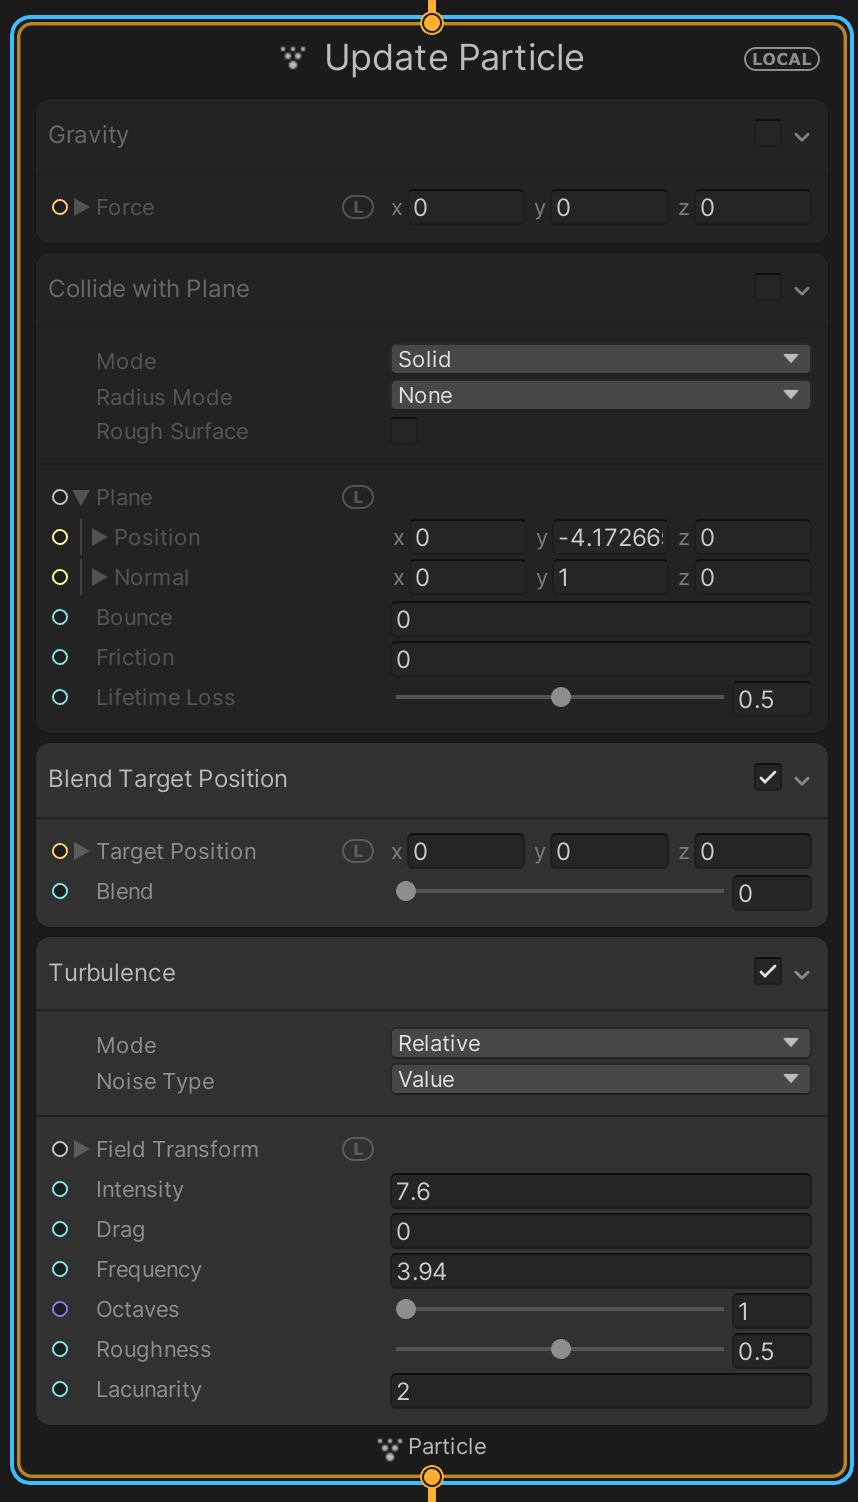
Task: Click the bottom orange flow connector
Action: tap(431, 1477)
